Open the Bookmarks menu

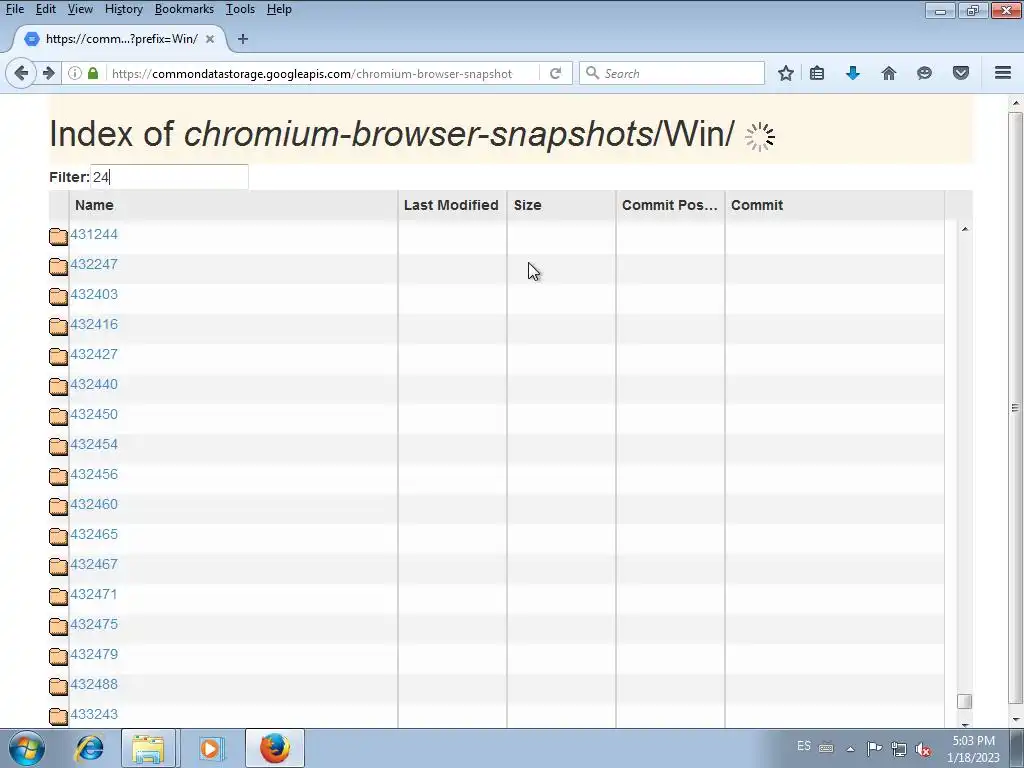tap(184, 9)
